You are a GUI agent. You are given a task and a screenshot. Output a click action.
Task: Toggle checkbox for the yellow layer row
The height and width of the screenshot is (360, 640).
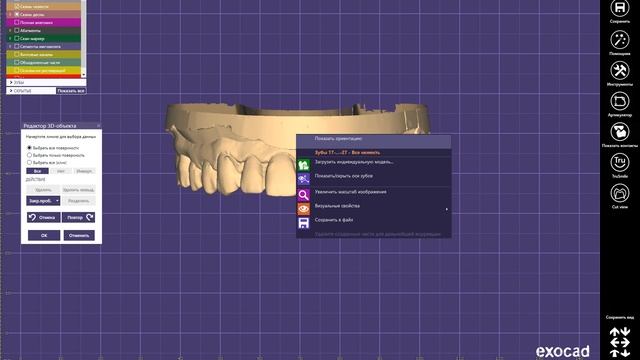pos(17,71)
